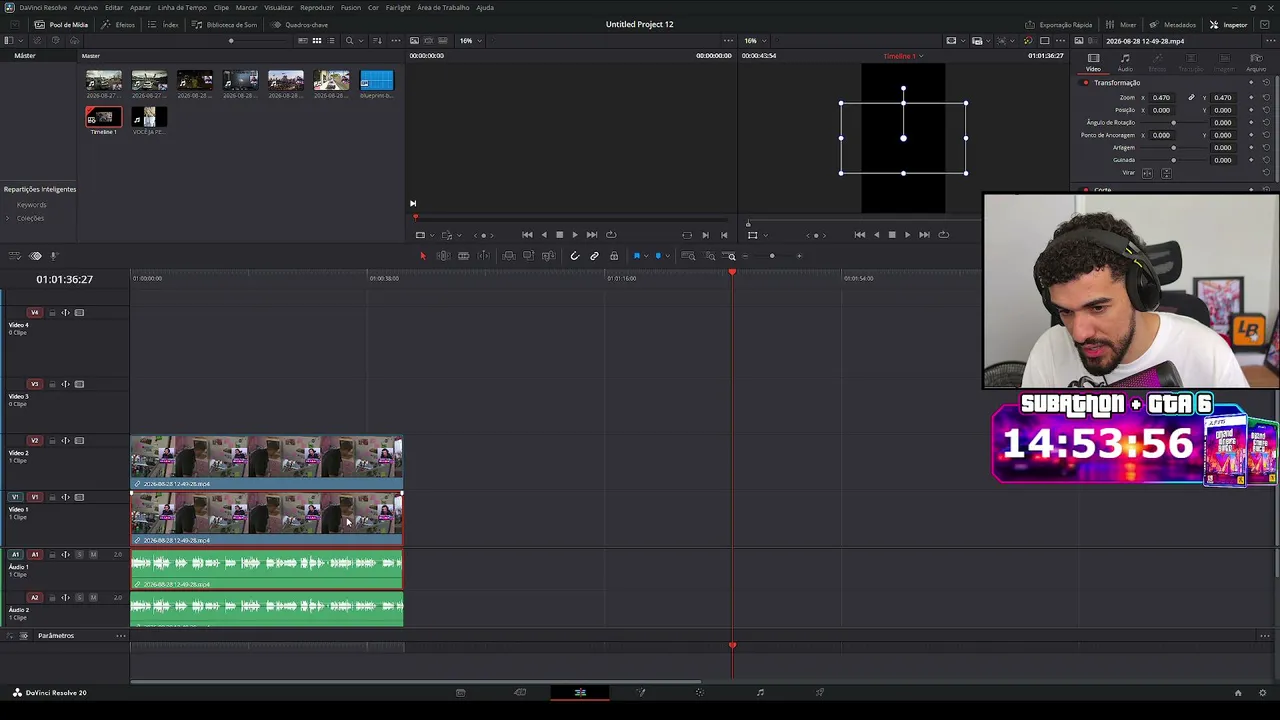Expand the media pool search options dropdown
The height and width of the screenshot is (720, 1280).
(x=362, y=41)
